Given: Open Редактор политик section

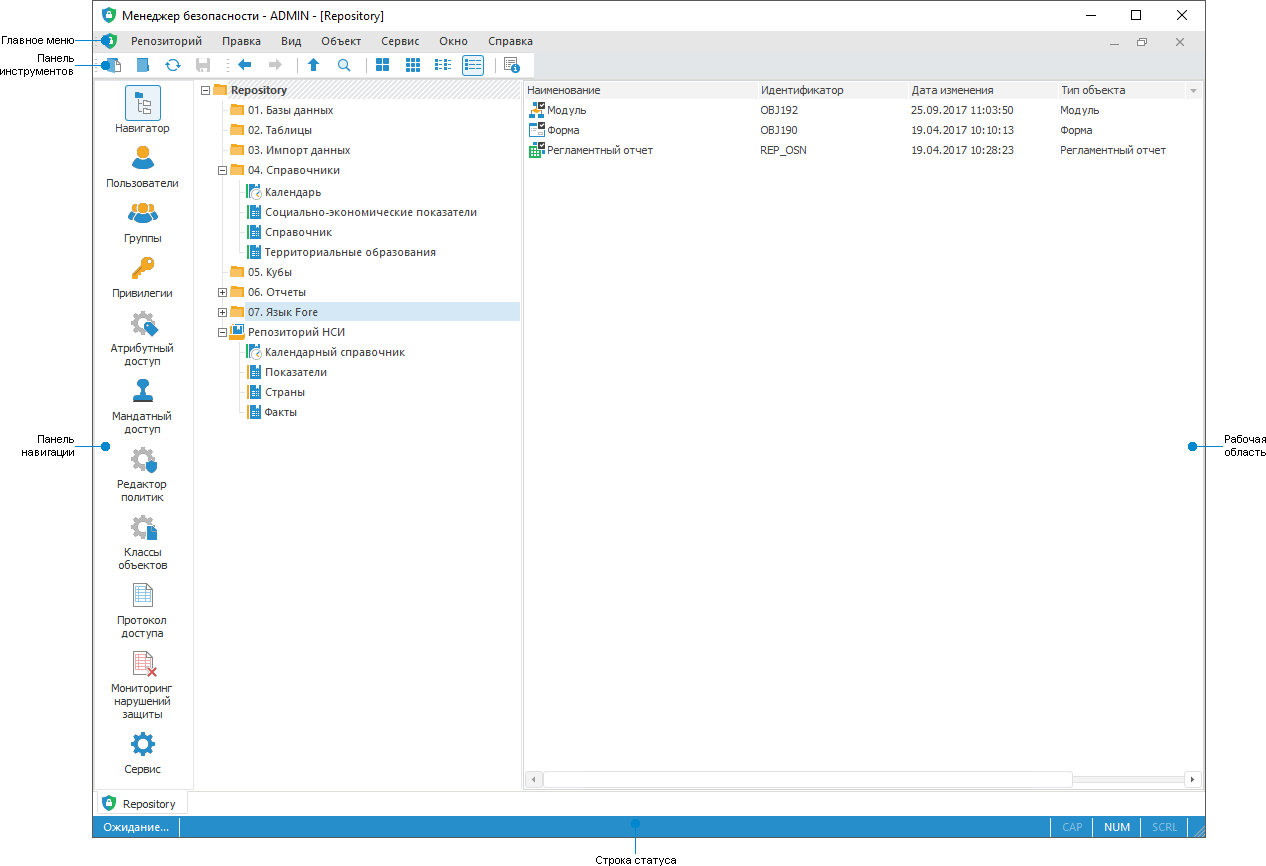Looking at the screenshot, I should [x=142, y=475].
